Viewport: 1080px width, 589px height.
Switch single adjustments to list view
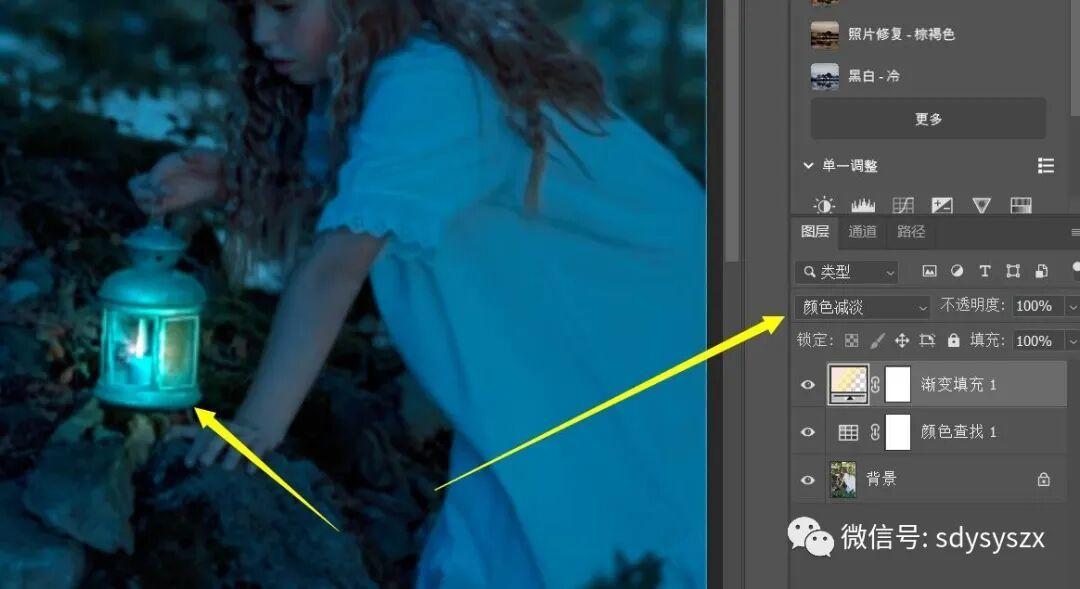coord(1046,165)
